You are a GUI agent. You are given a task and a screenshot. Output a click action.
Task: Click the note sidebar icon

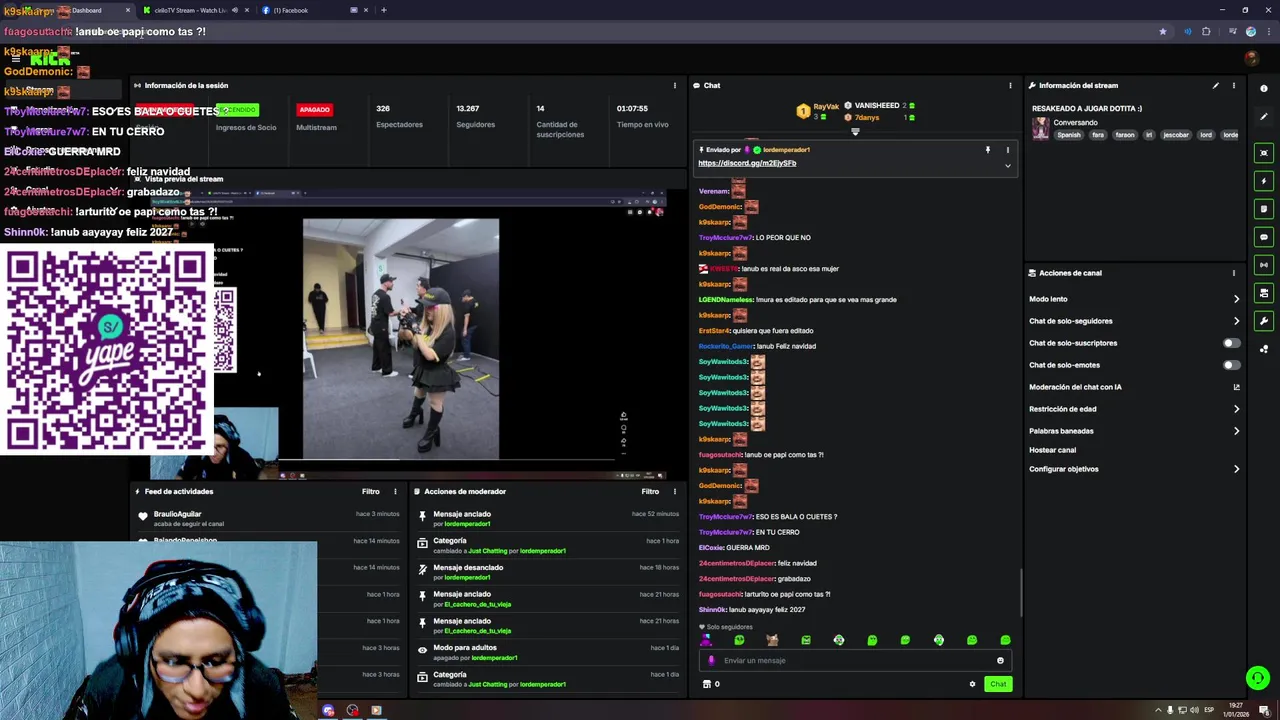click(1264, 209)
